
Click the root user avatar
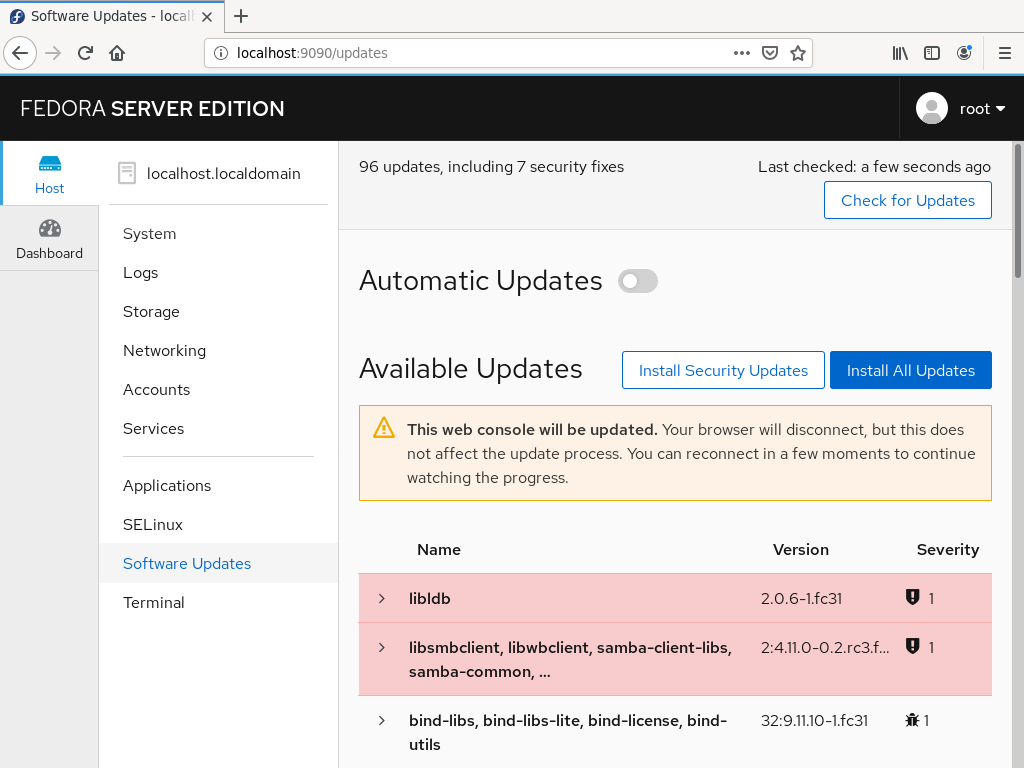(x=932, y=108)
